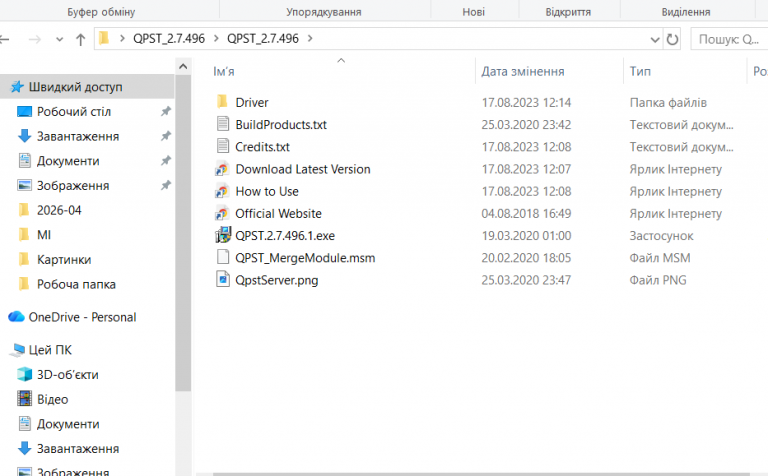Select the Driver folder icon
This screenshot has height=476, width=768.
(222, 102)
